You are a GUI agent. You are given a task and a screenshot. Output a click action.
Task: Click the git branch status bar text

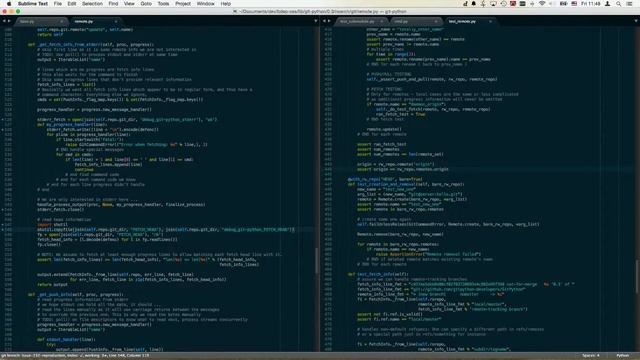[x=75, y=356]
